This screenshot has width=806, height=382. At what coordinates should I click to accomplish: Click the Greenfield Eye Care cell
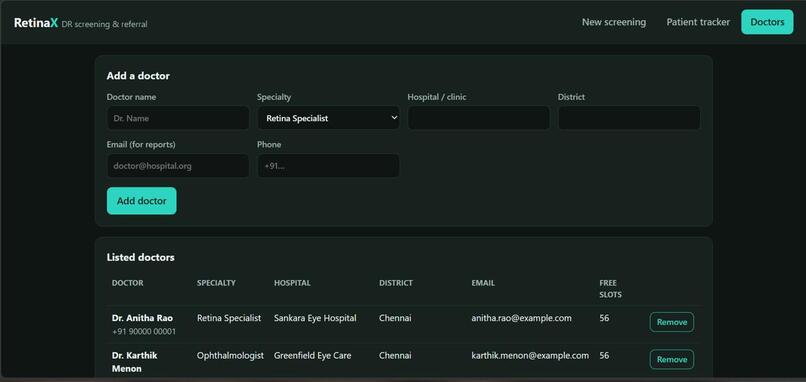pos(313,355)
